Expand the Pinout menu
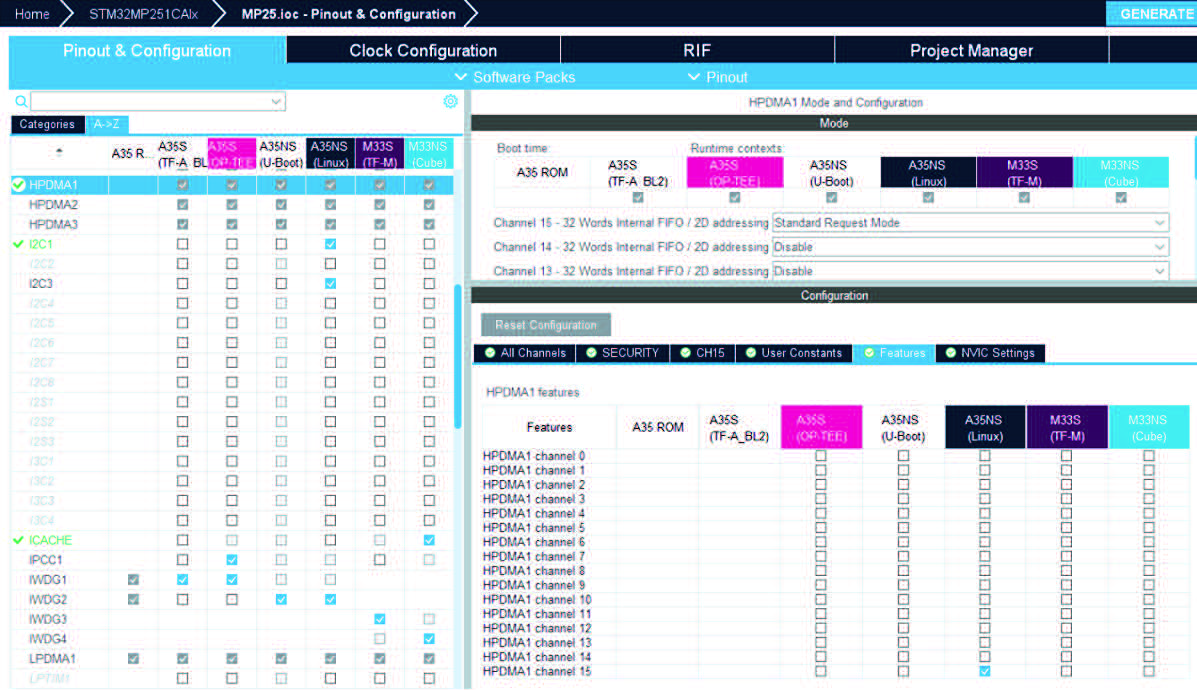The width and height of the screenshot is (1197, 690). click(718, 77)
